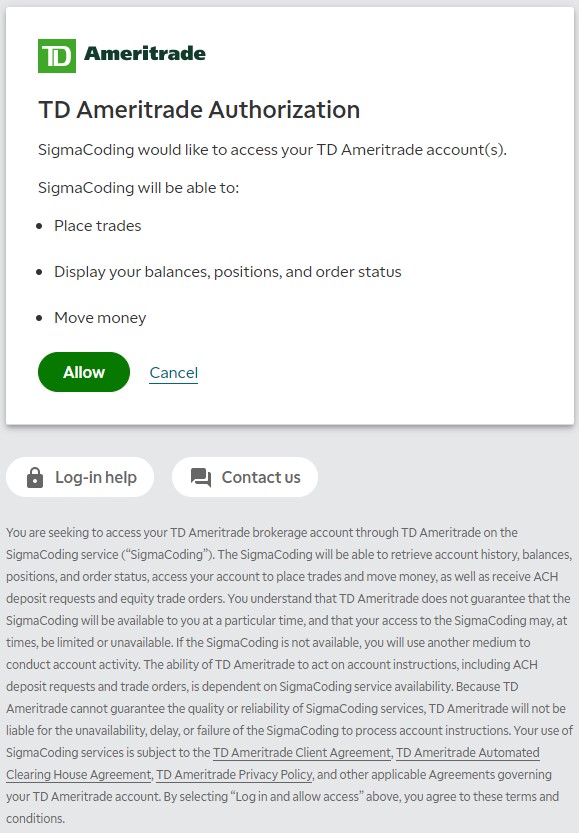The image size is (579, 833).
Task: Open the TD Ameritrade Client Agreement link
Action: click(302, 753)
